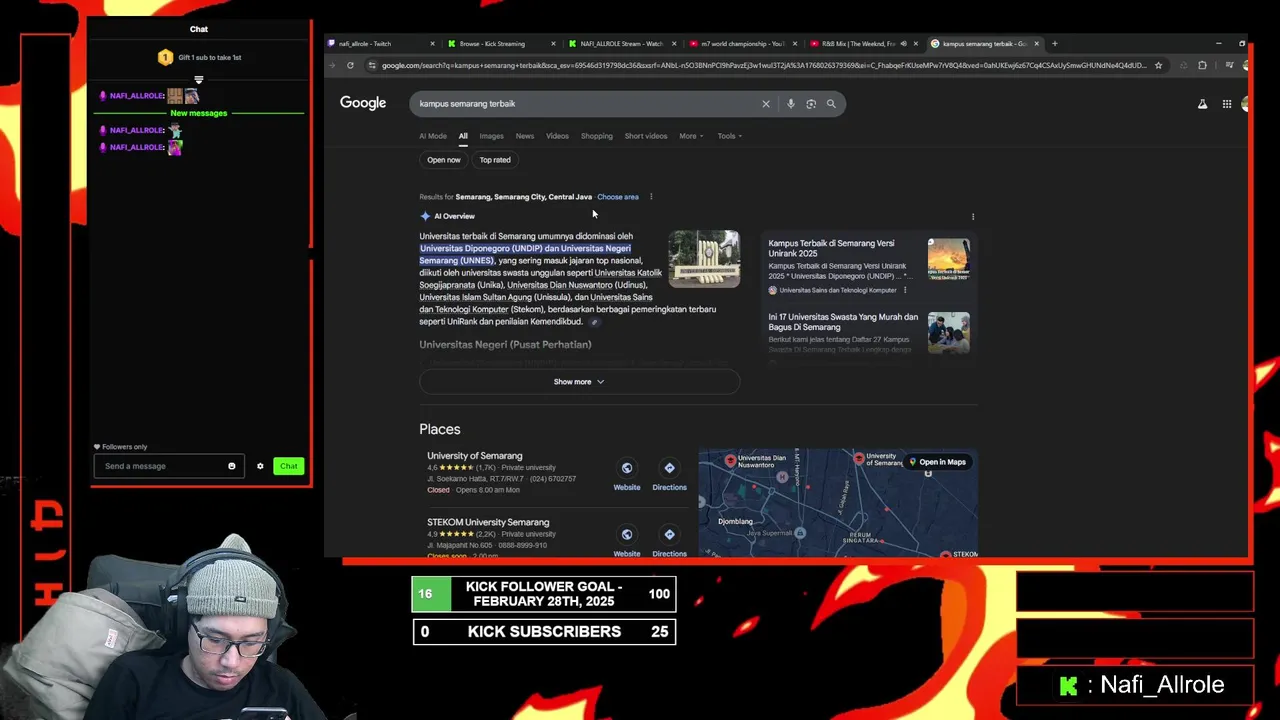This screenshot has height=720, width=1280.
Task: Send message with green Chat button
Action: (x=288, y=466)
